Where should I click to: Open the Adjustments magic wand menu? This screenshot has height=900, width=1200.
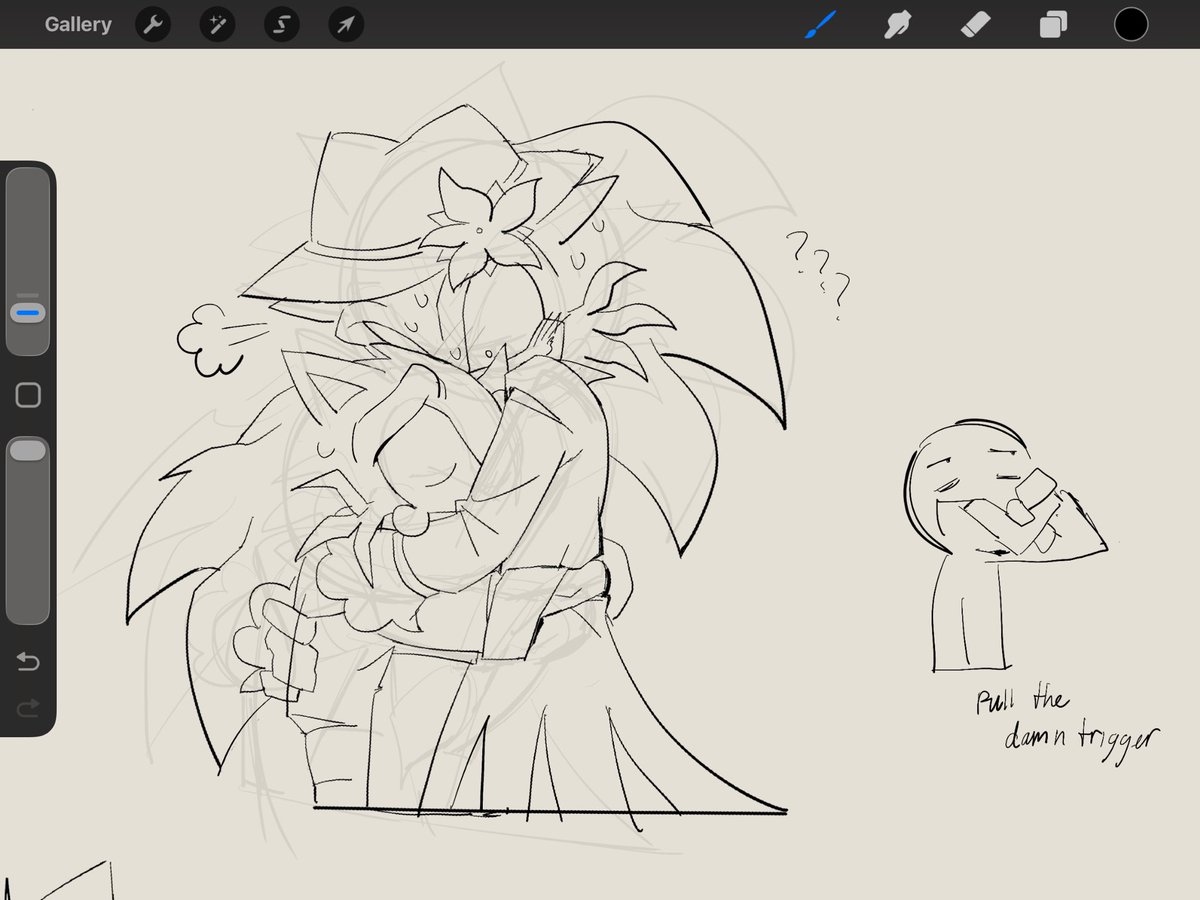tap(217, 24)
